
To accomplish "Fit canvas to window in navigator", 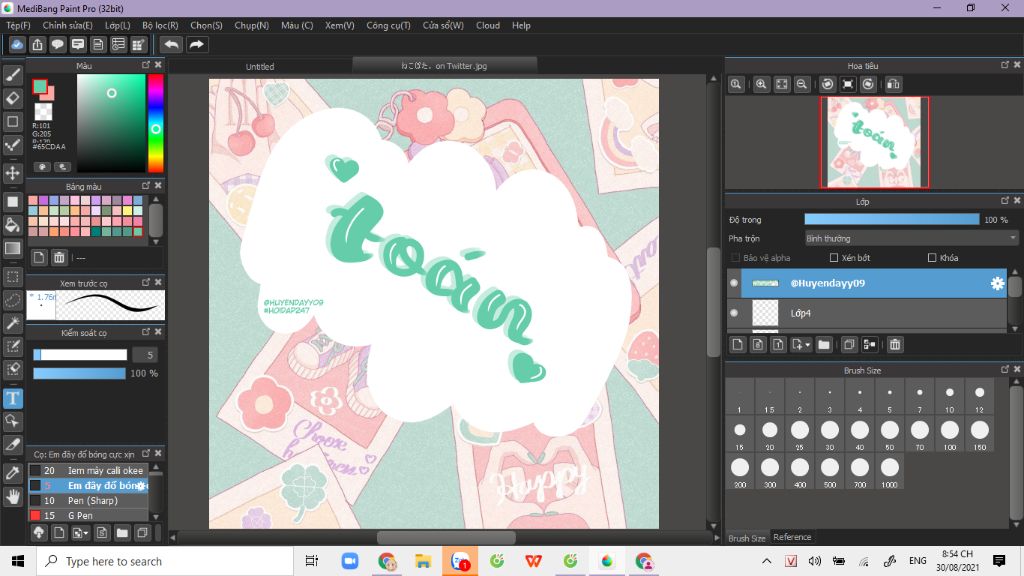I will click(x=782, y=84).
